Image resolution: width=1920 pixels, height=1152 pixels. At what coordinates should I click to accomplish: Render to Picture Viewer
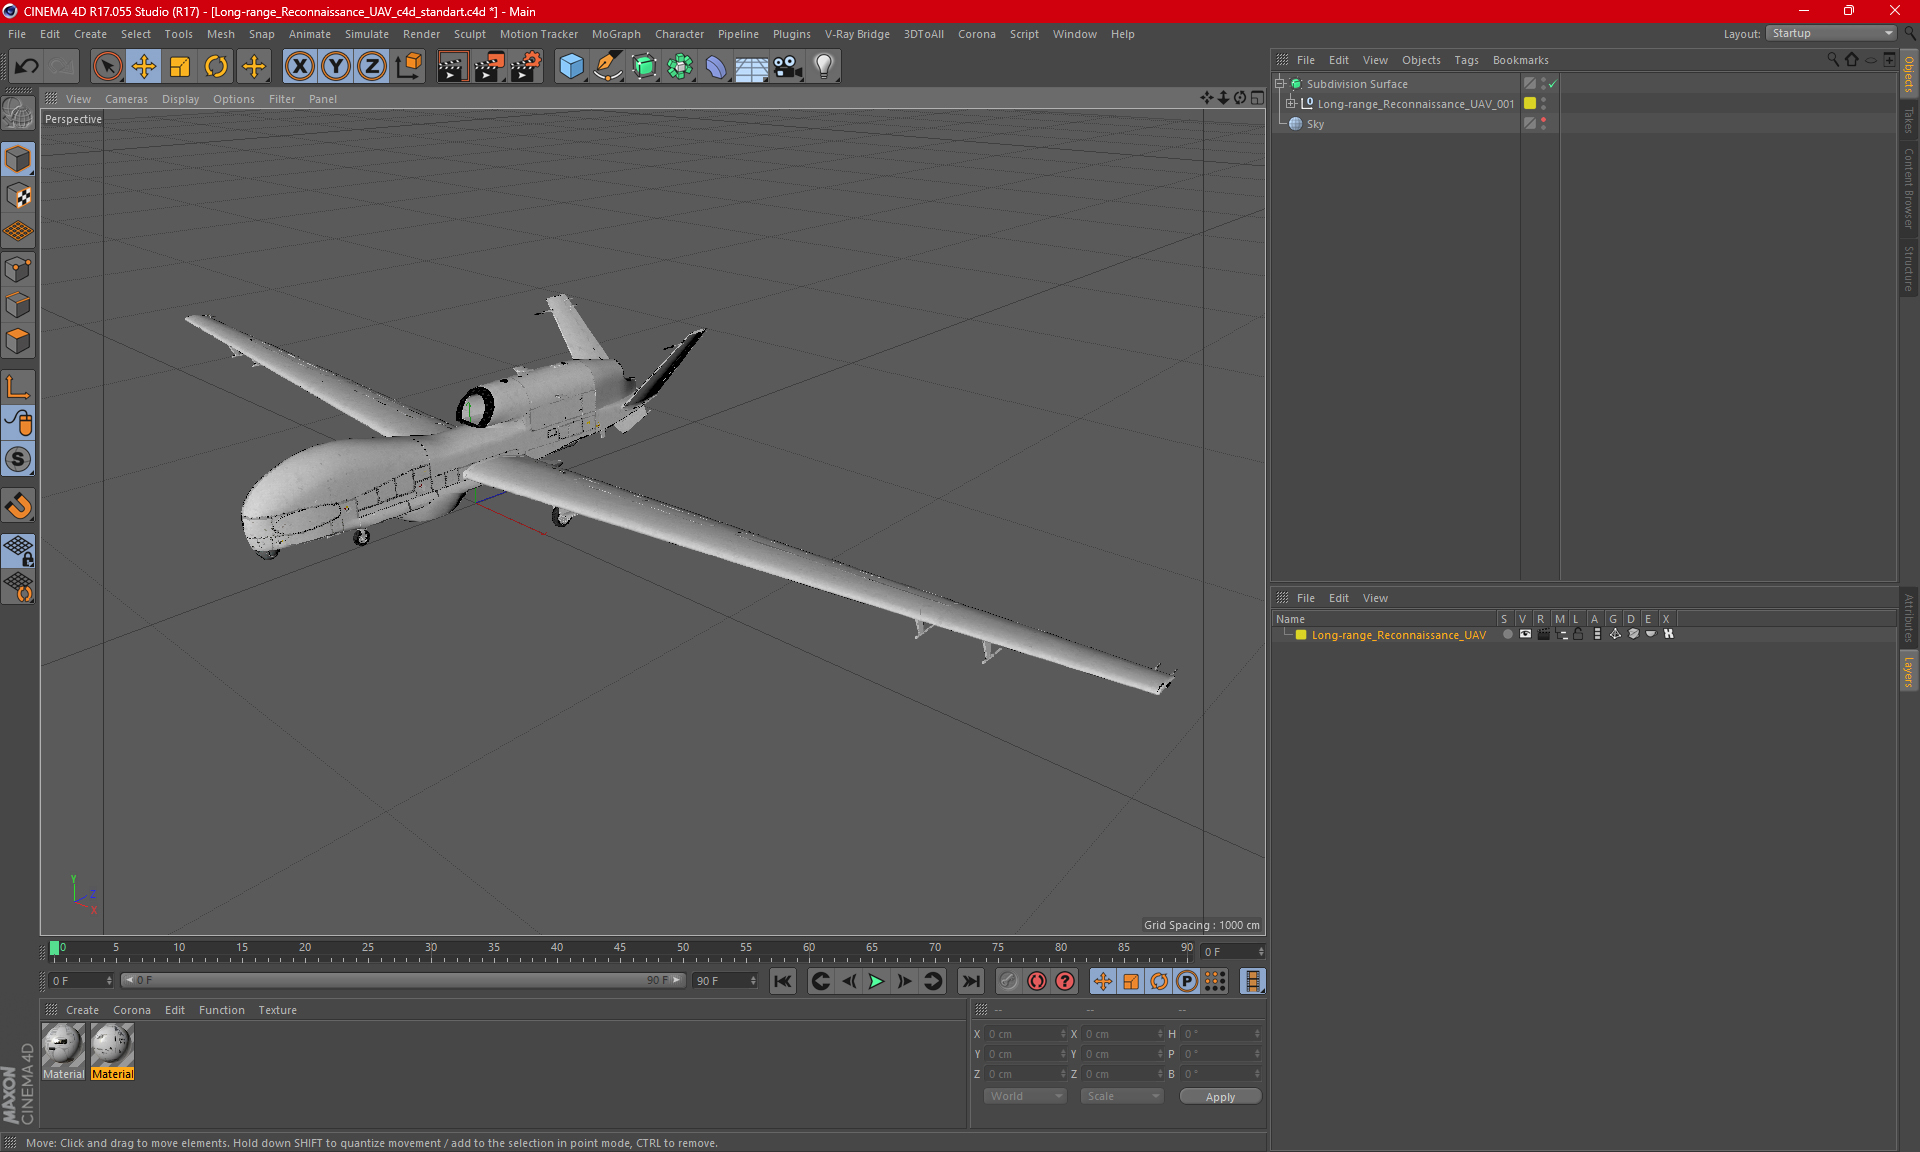coord(489,66)
